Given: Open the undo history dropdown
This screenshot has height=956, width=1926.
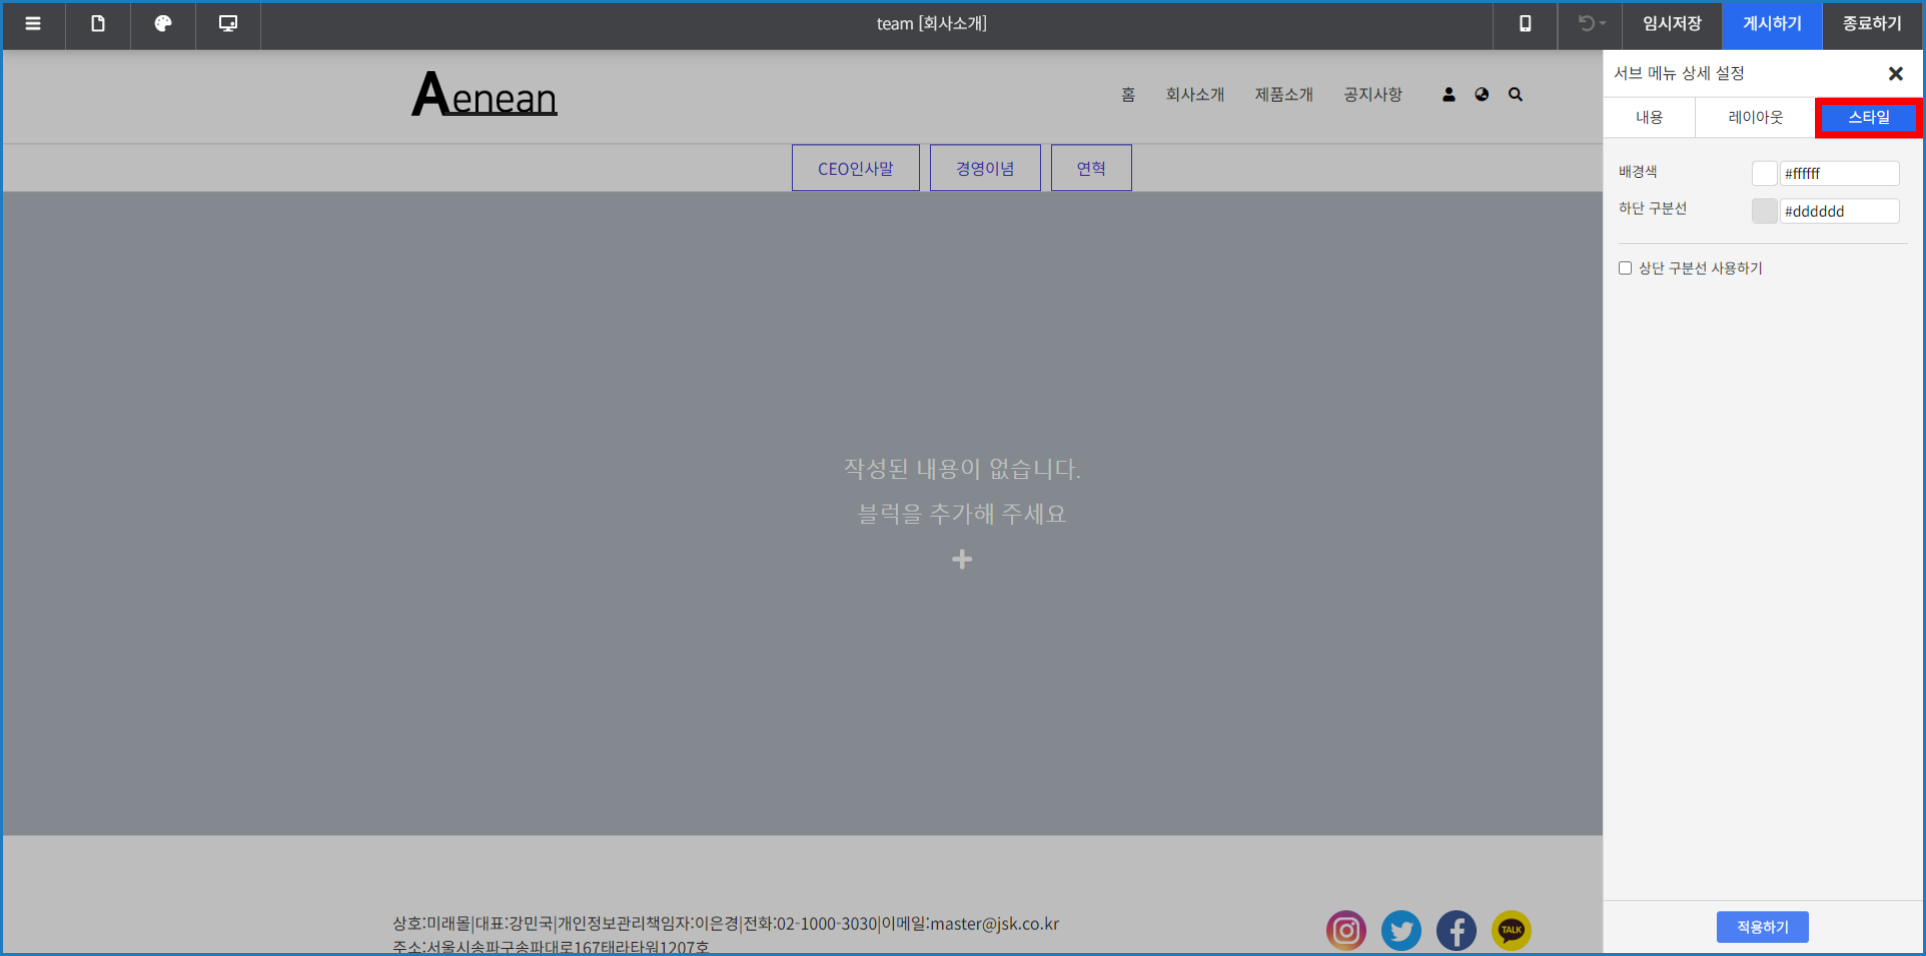Looking at the screenshot, I should (1591, 24).
